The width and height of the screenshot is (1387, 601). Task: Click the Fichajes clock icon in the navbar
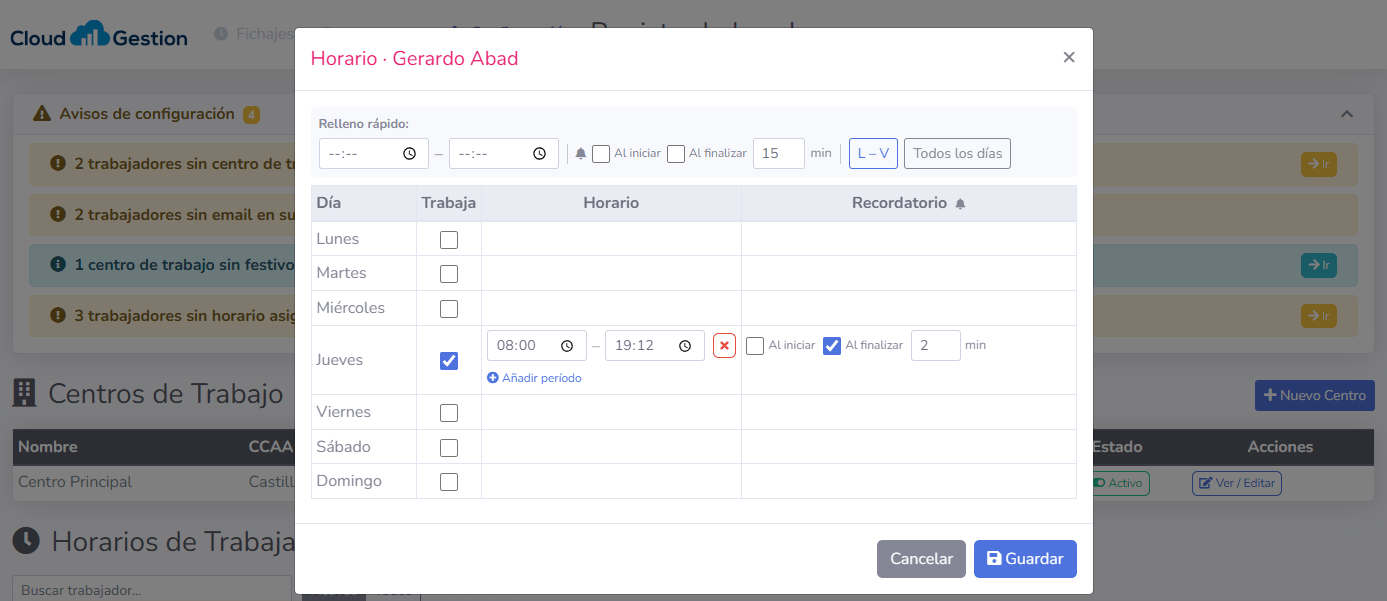pos(221,34)
